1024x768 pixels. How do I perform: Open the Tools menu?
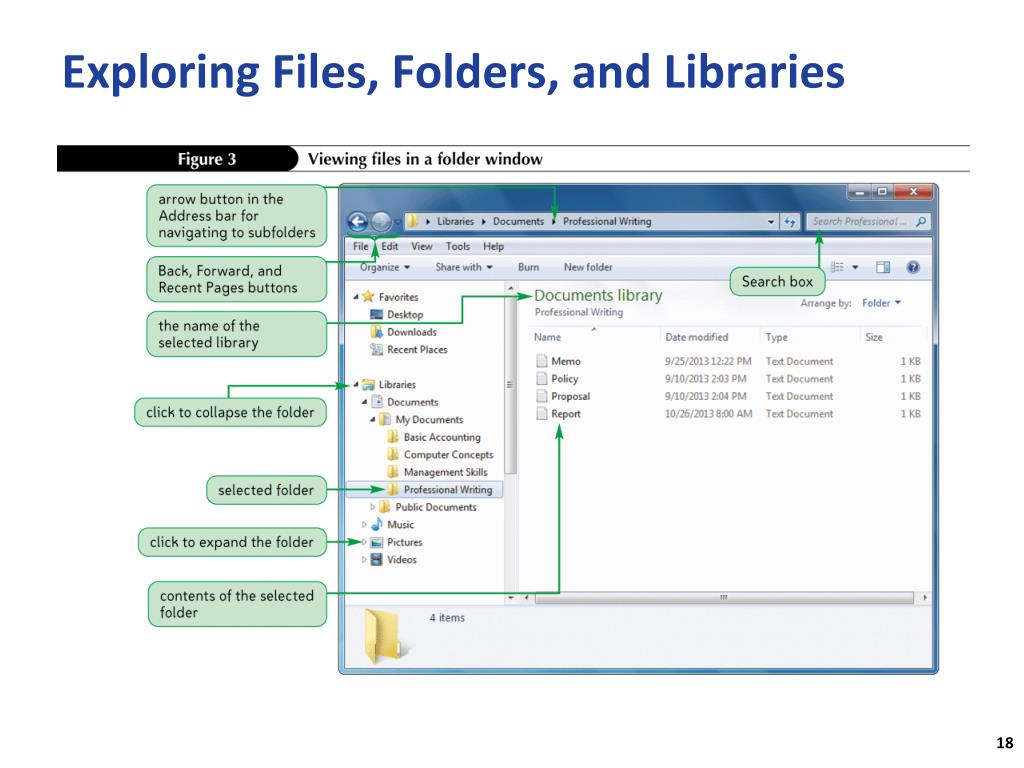(458, 246)
